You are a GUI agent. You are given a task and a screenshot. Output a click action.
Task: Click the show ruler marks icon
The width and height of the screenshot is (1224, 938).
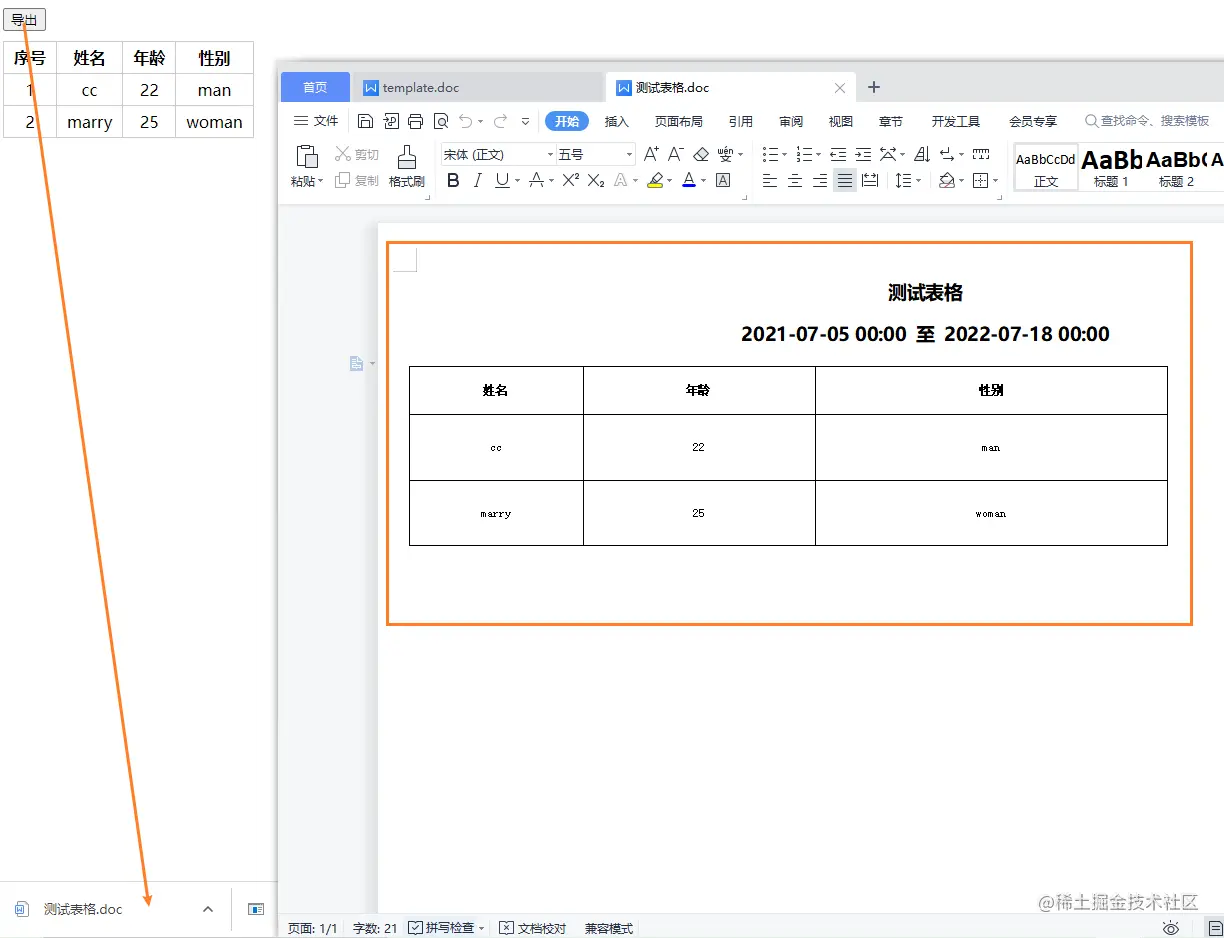click(x=981, y=154)
